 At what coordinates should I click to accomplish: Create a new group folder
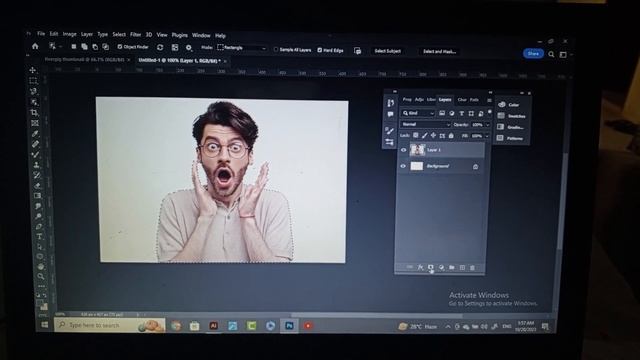(x=452, y=267)
